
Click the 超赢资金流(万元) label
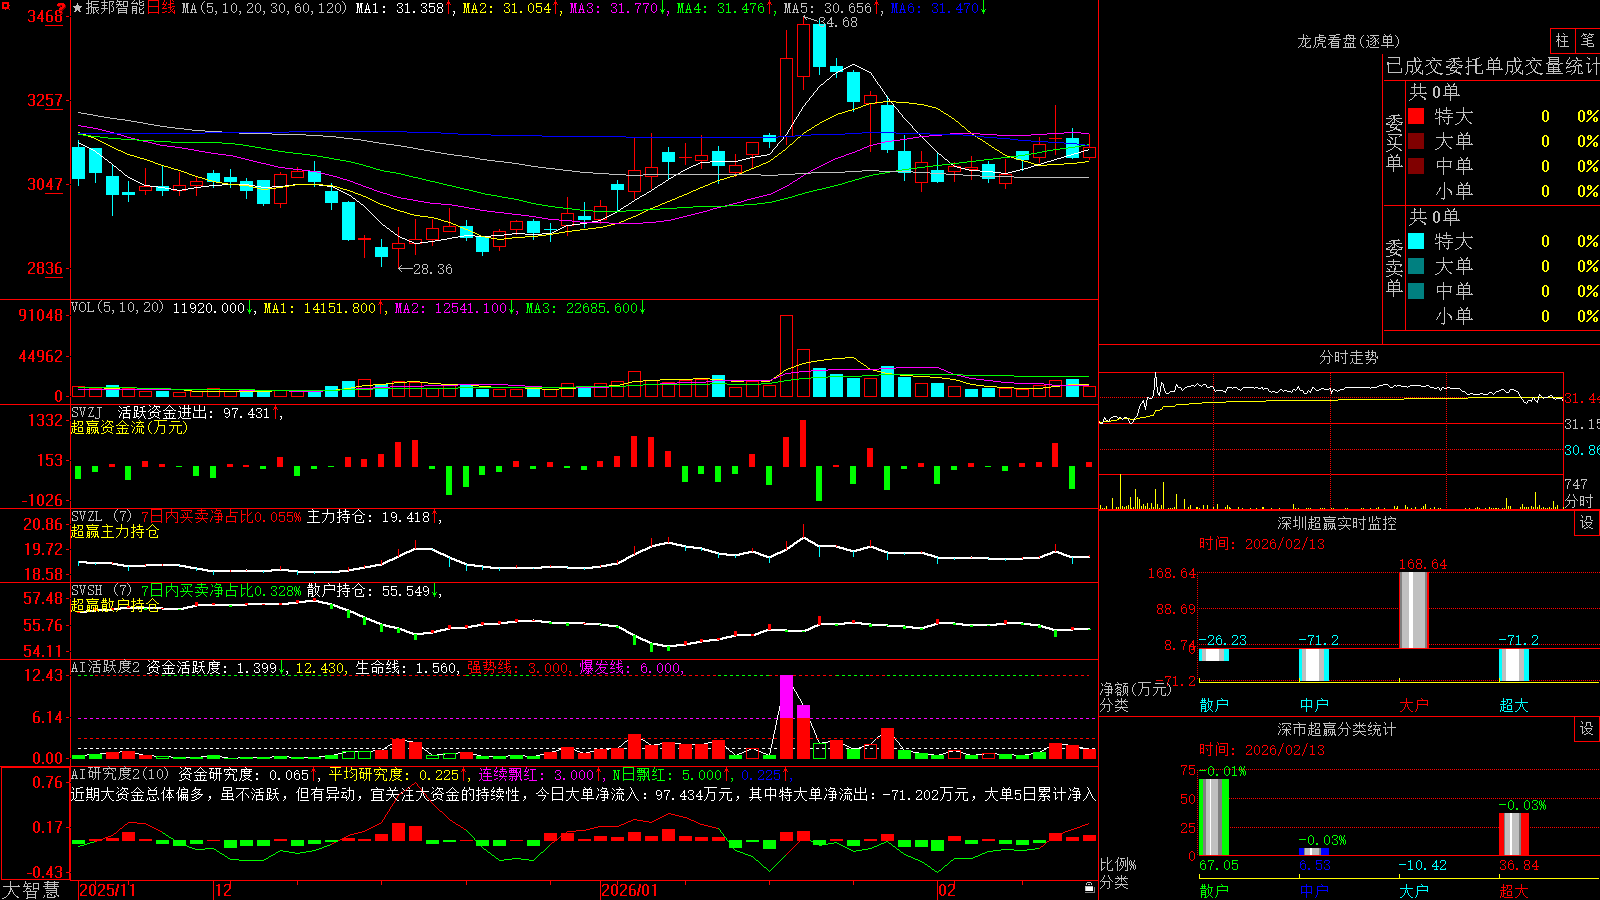click(x=129, y=427)
